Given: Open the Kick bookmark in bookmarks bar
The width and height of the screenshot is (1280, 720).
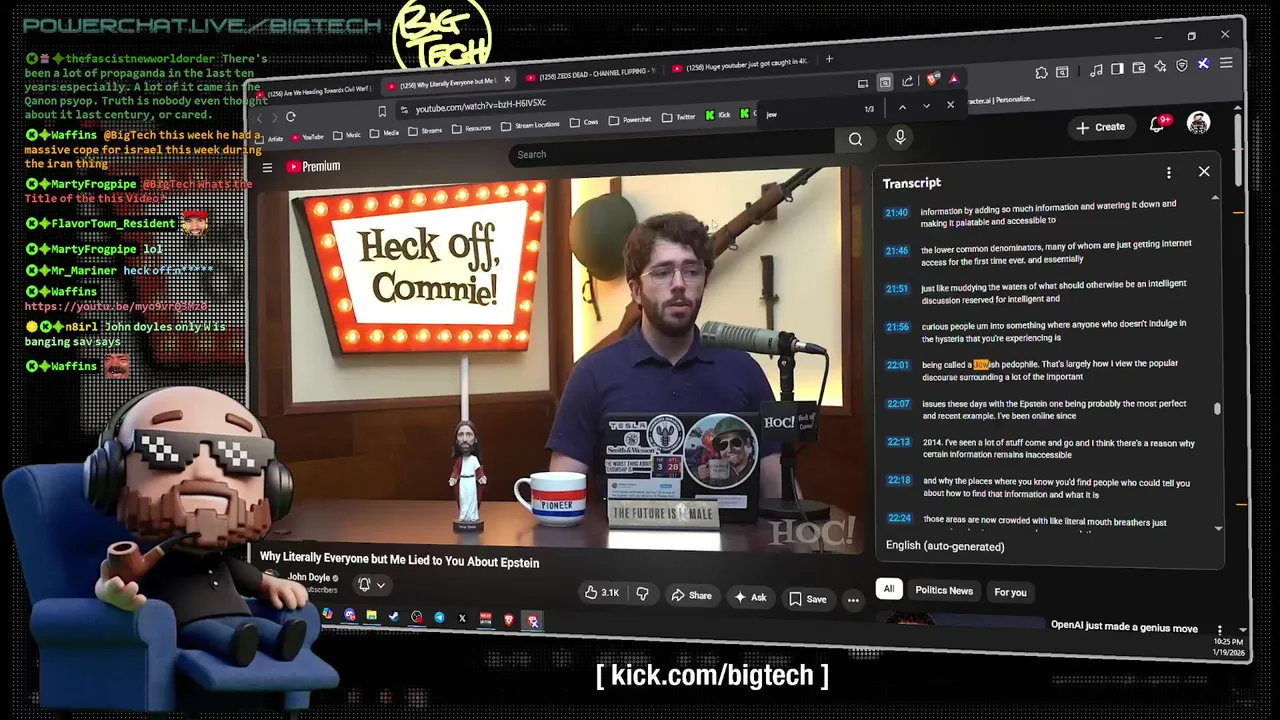Looking at the screenshot, I should (x=718, y=115).
